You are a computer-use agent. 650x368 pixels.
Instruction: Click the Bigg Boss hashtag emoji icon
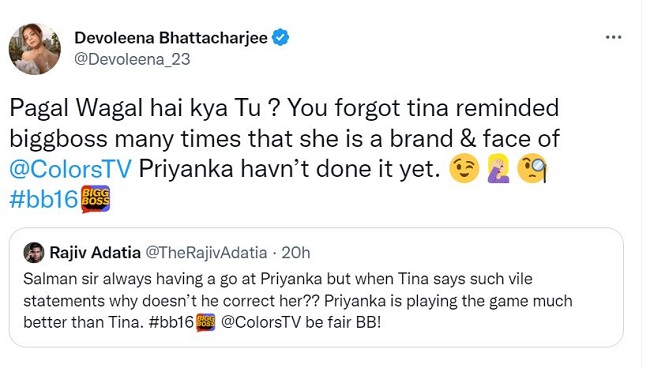95,199
